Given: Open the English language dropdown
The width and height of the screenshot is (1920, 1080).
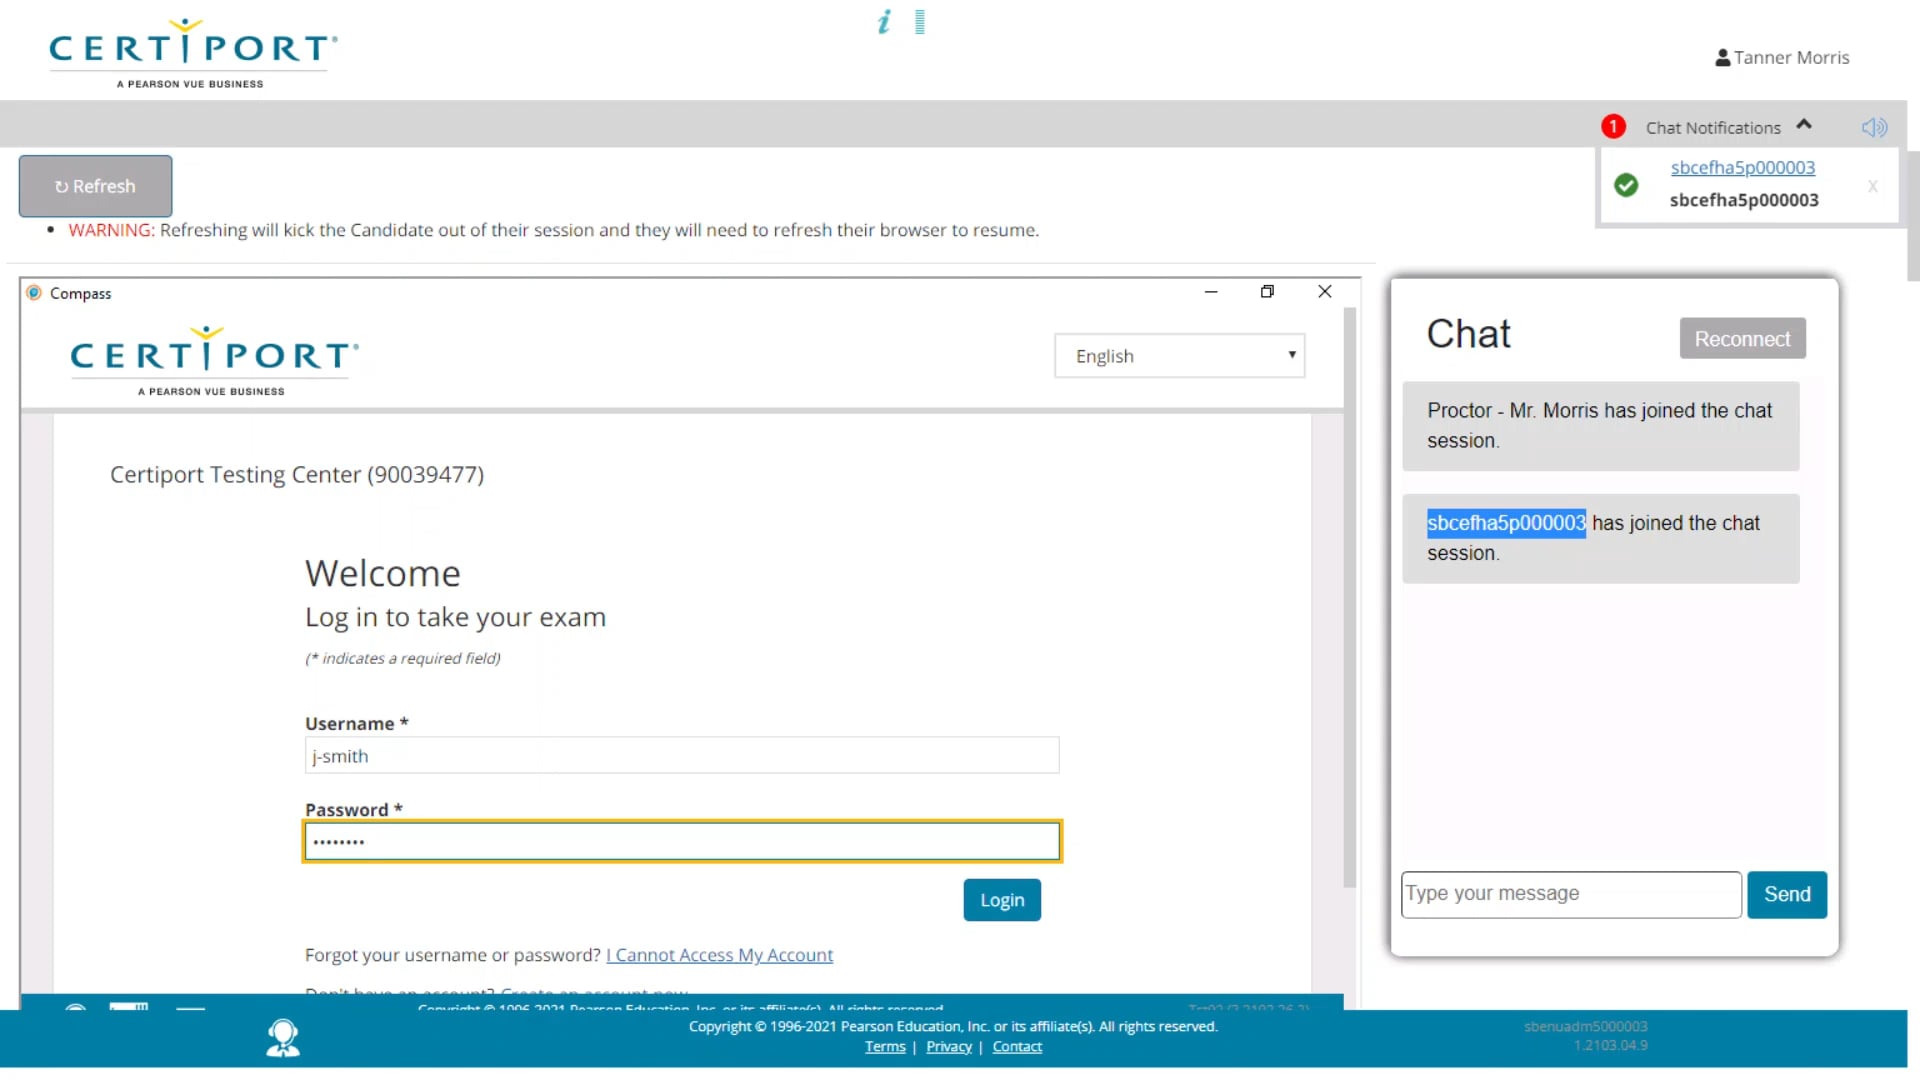Looking at the screenshot, I should tap(1179, 355).
